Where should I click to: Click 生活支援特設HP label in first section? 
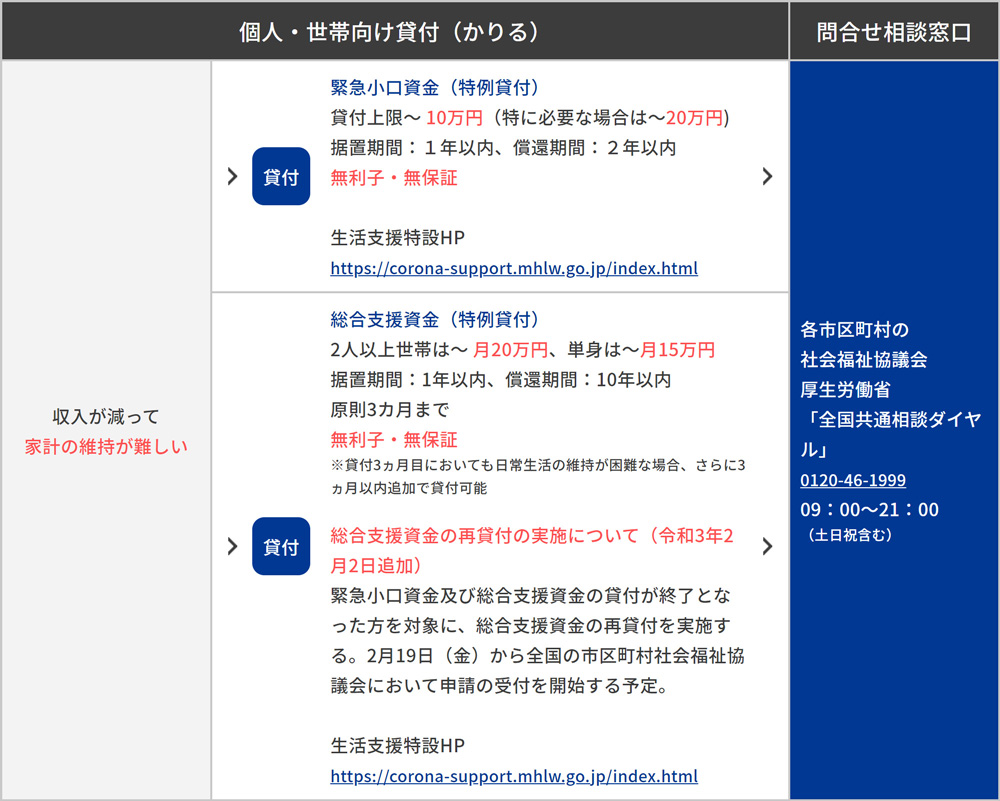(x=398, y=238)
